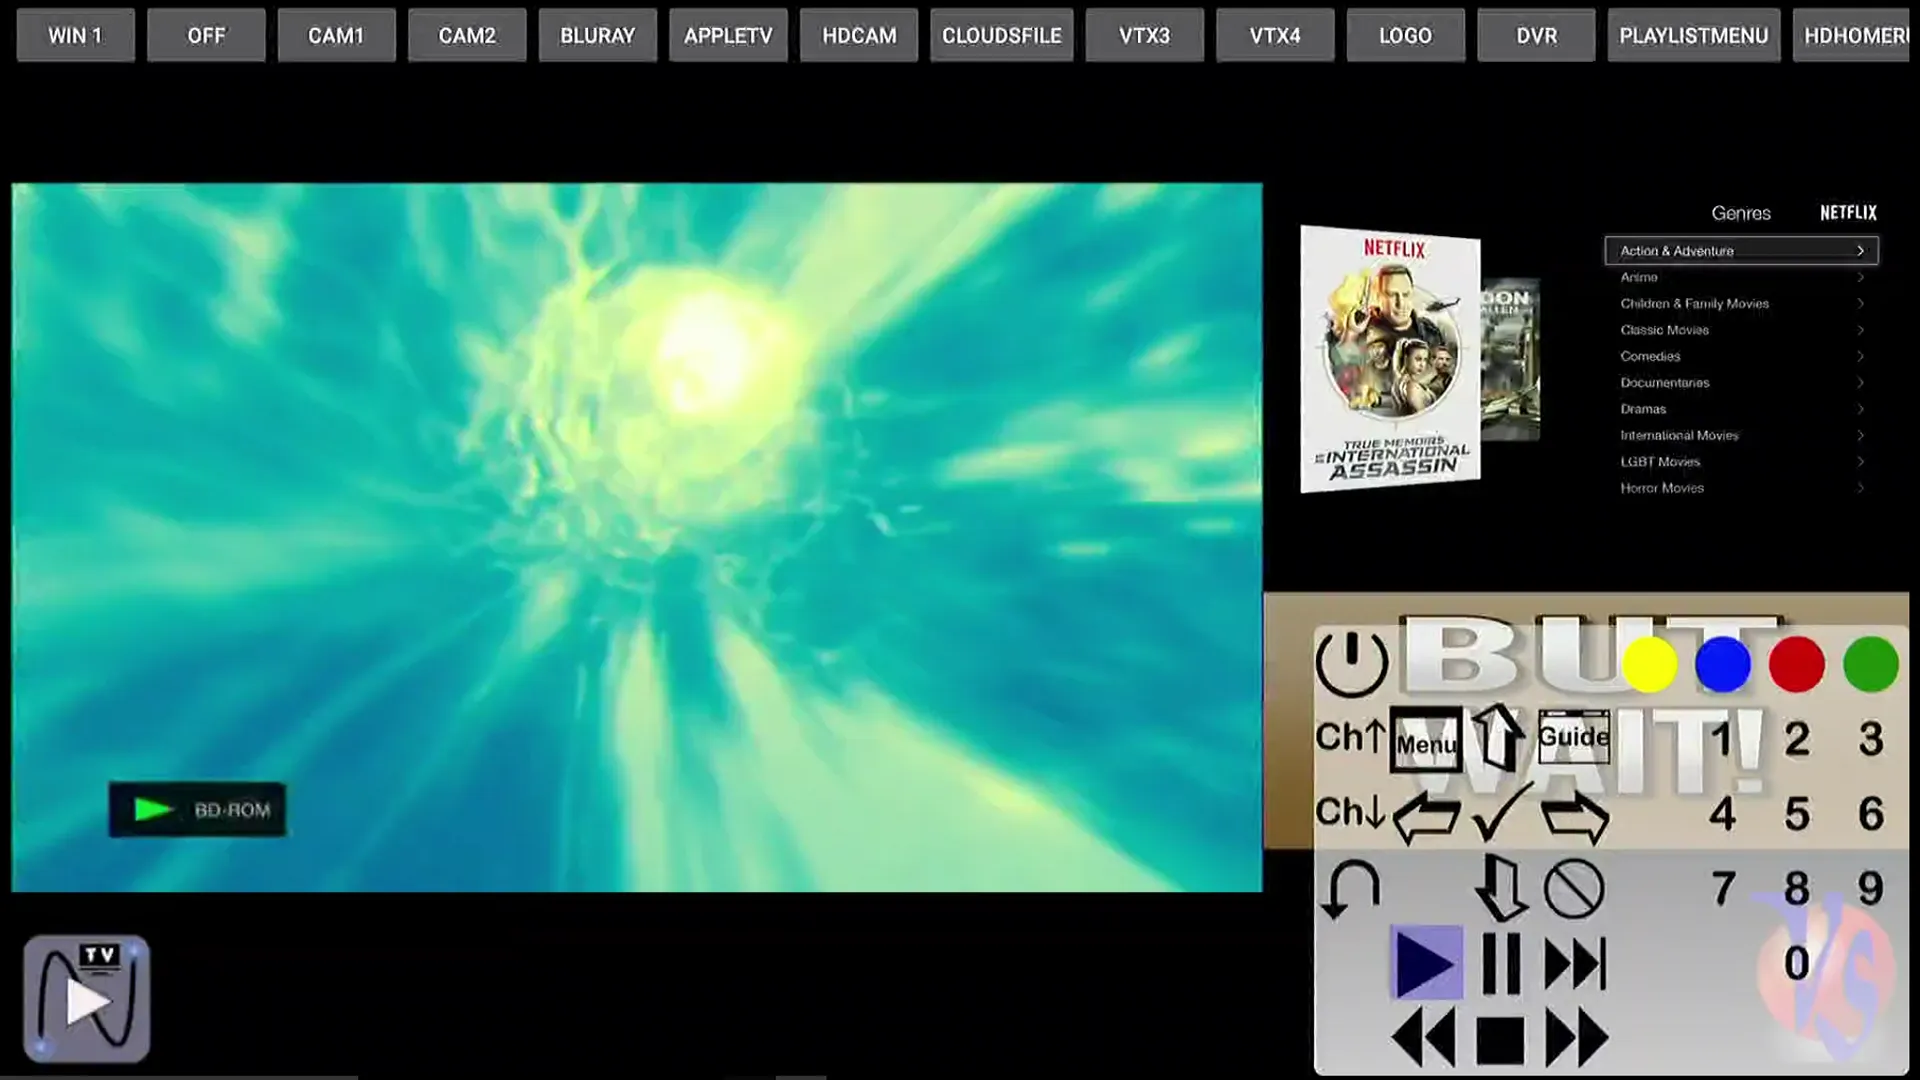Click the BLURAY input source button
The height and width of the screenshot is (1080, 1920).
597,36
